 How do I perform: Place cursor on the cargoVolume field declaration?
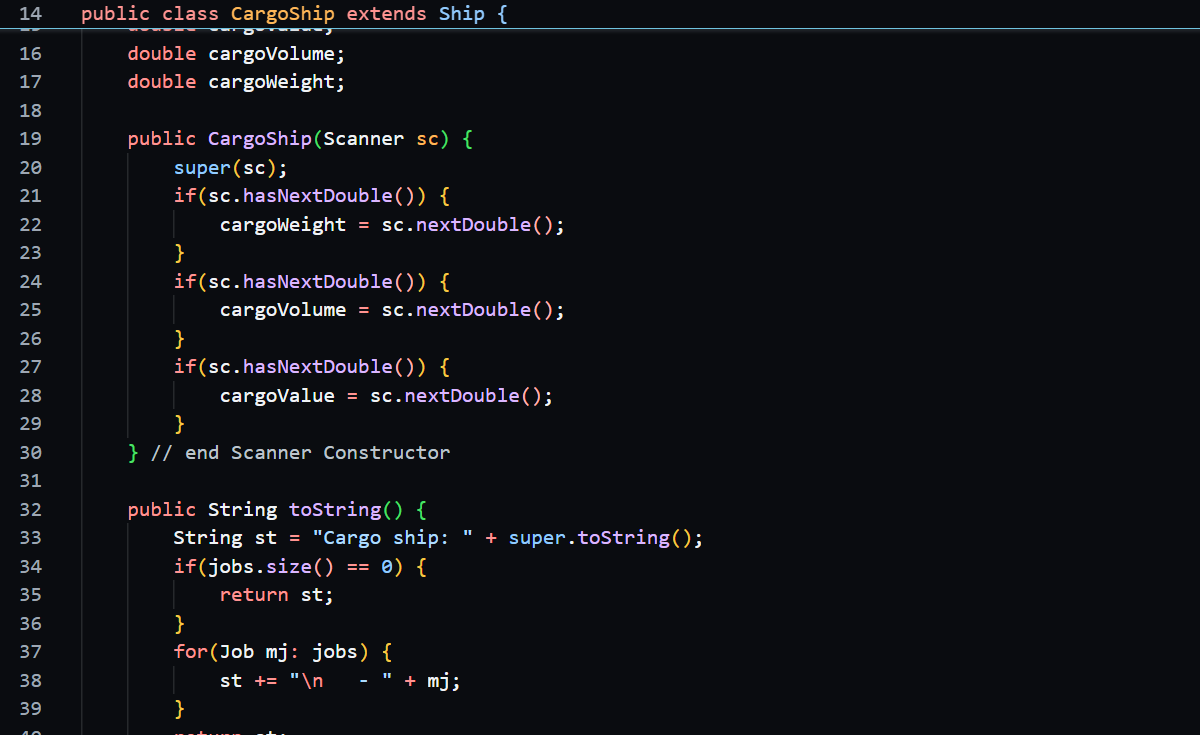pyautogui.click(x=276, y=53)
